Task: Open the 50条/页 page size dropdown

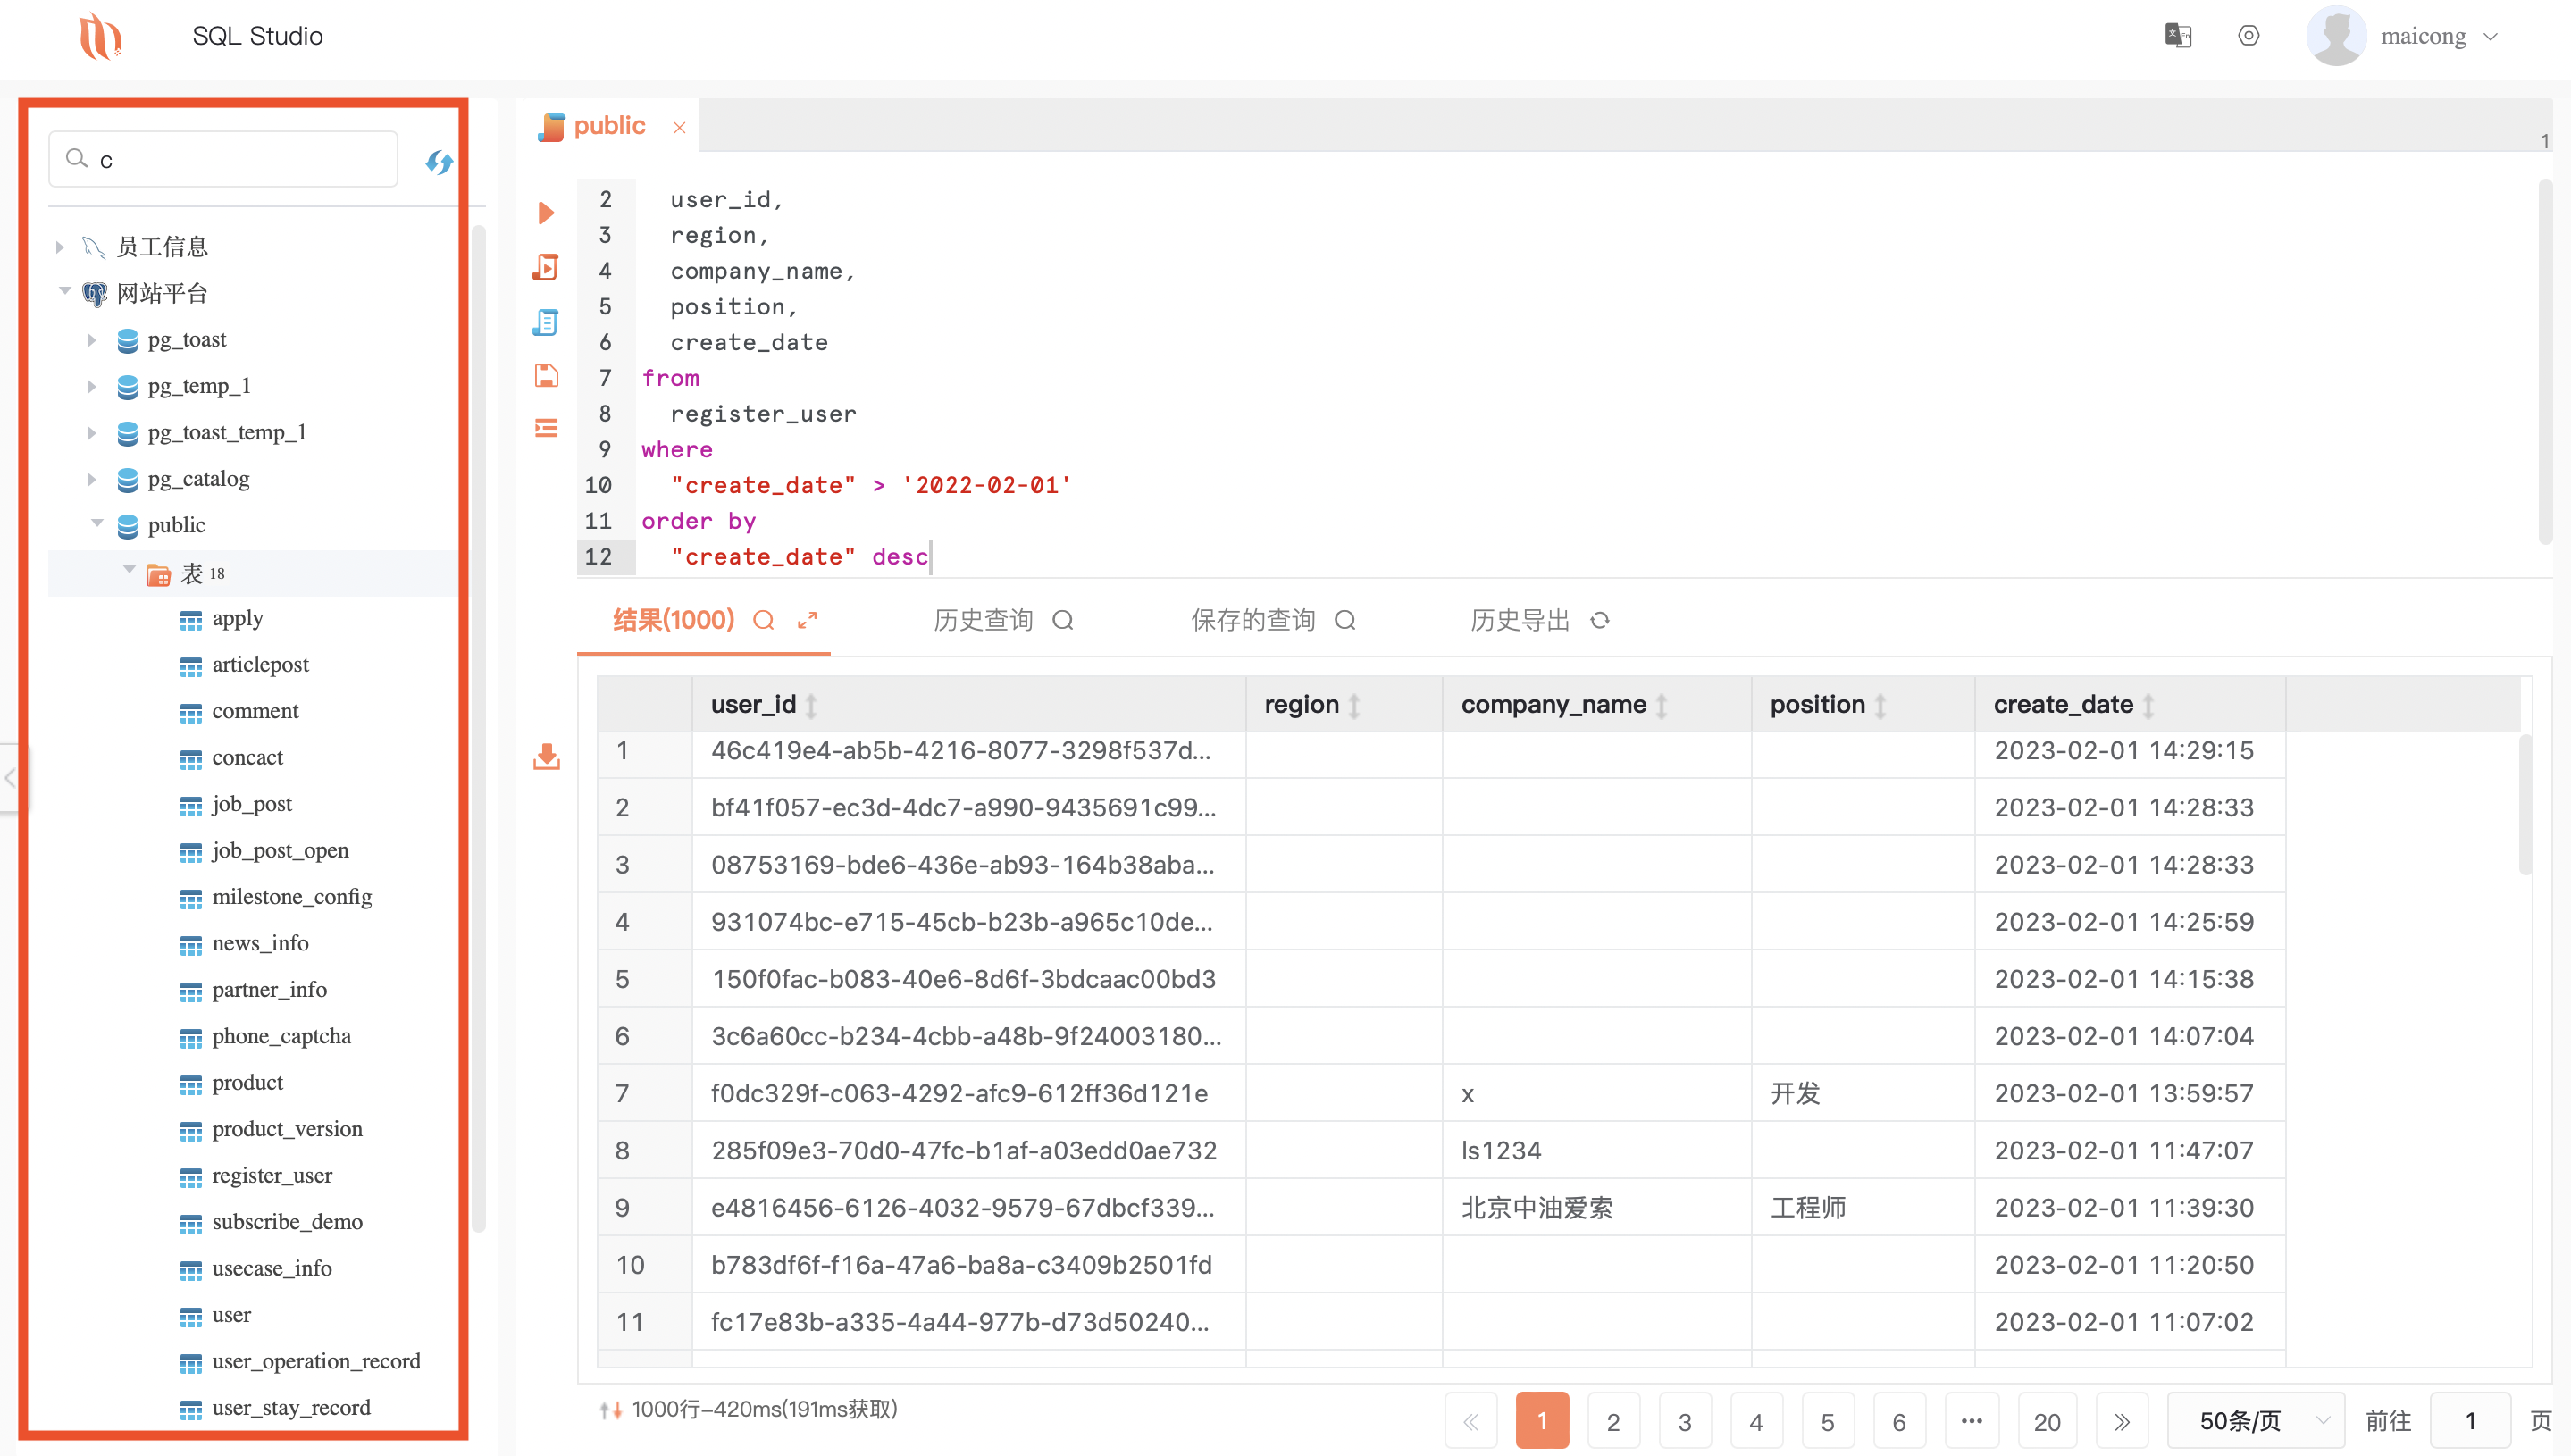Action: pos(2256,1419)
